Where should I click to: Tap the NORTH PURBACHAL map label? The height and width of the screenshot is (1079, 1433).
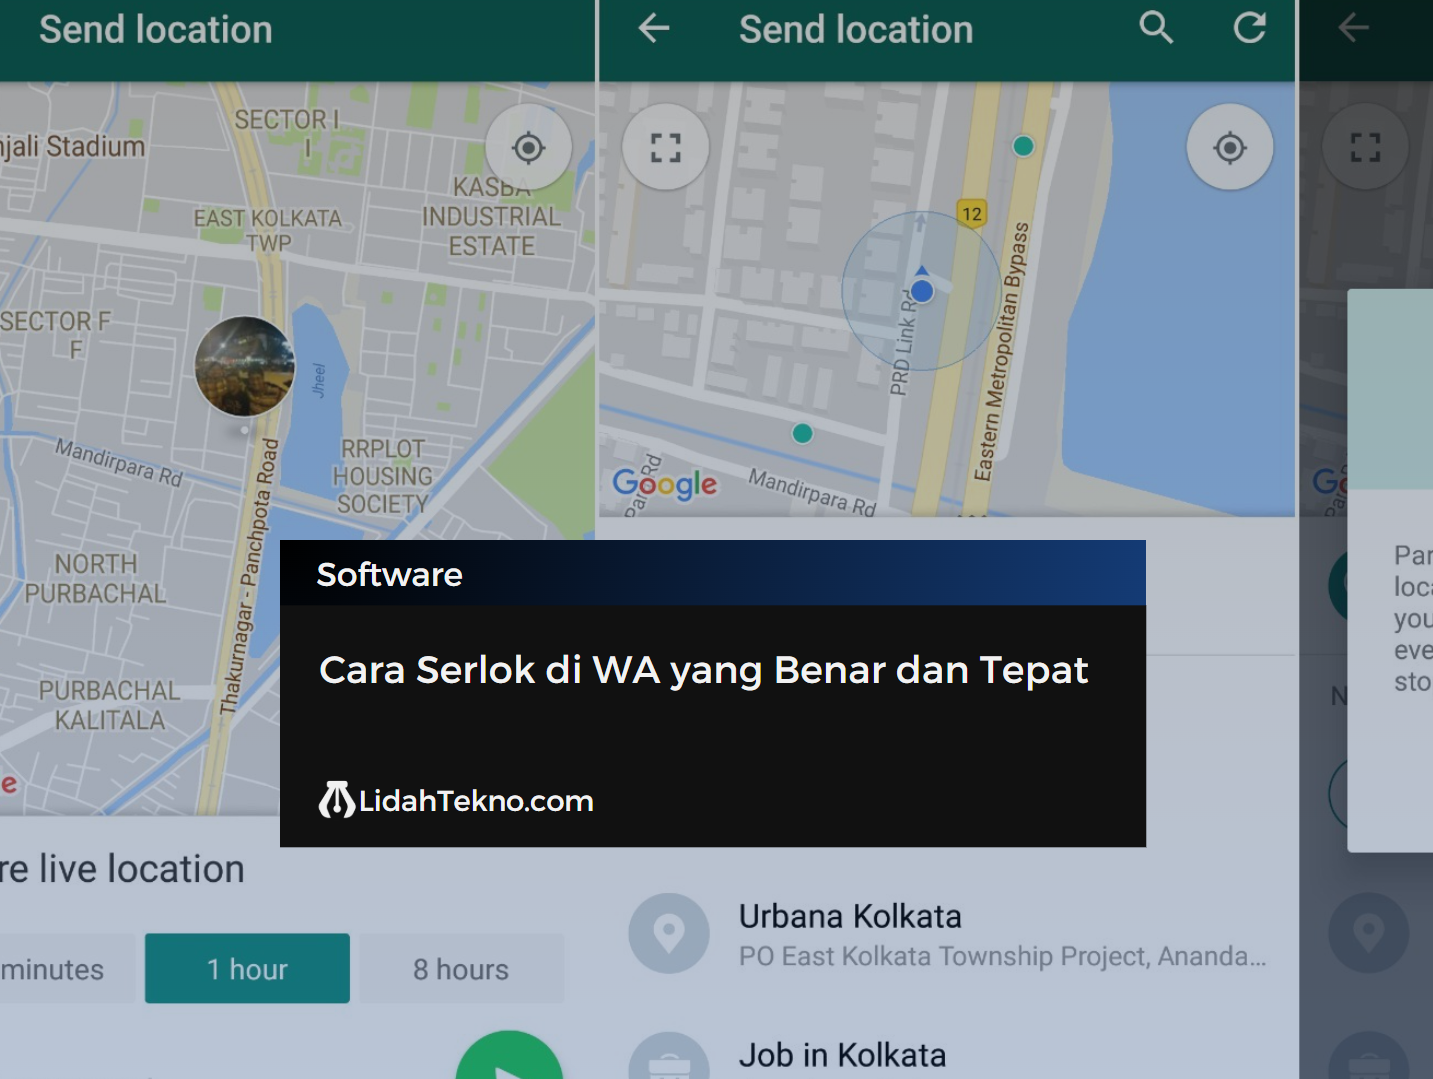pyautogui.click(x=95, y=578)
